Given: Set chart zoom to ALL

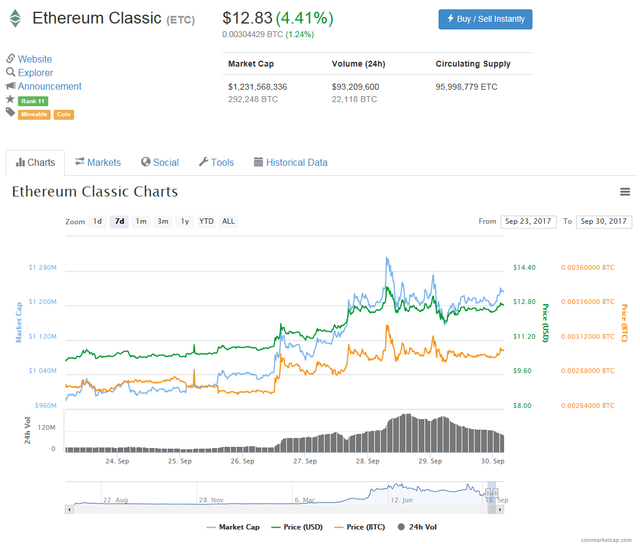Looking at the screenshot, I should (228, 222).
